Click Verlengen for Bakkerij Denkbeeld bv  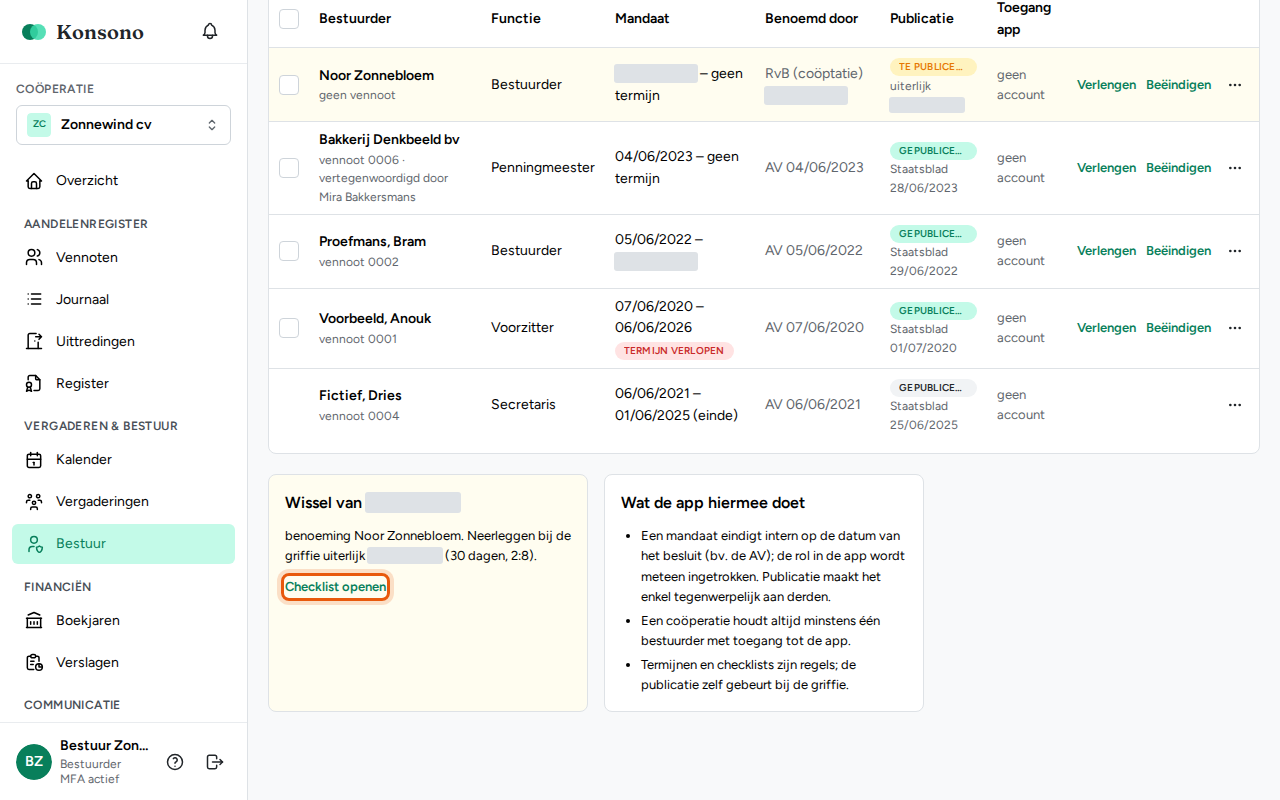pyautogui.click(x=1106, y=168)
